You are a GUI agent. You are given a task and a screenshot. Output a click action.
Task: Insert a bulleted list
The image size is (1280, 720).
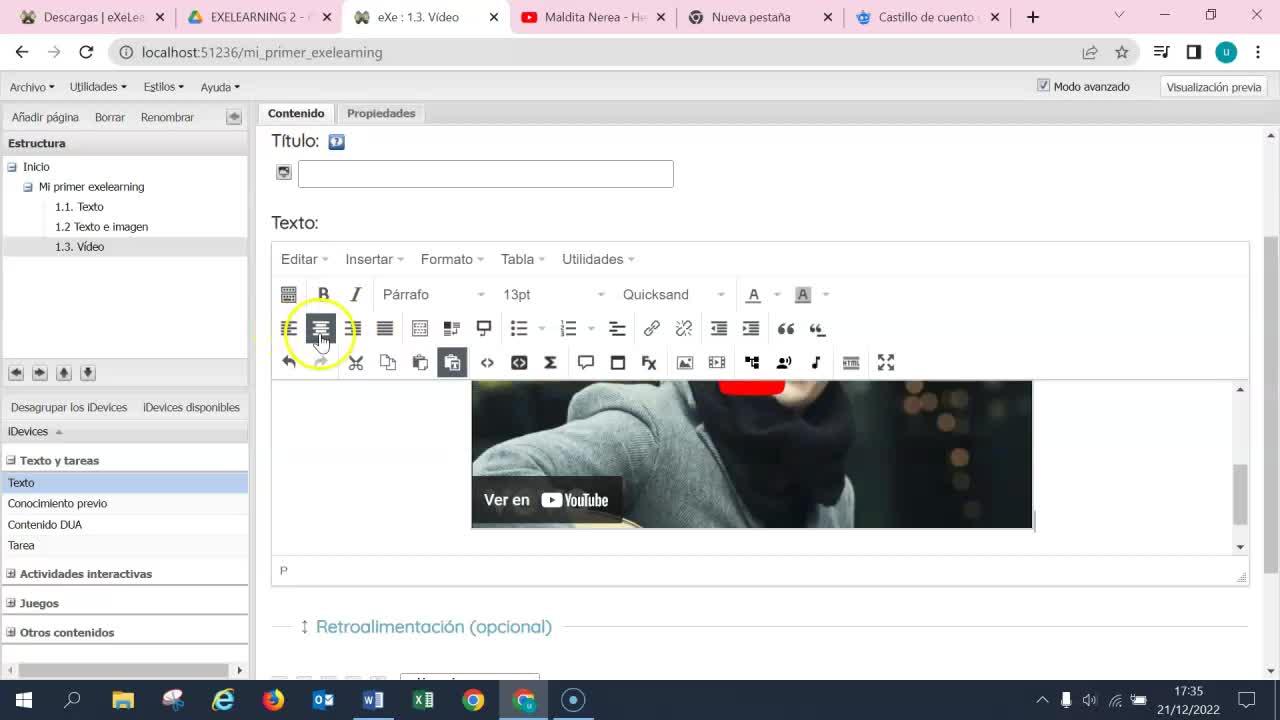pos(519,328)
